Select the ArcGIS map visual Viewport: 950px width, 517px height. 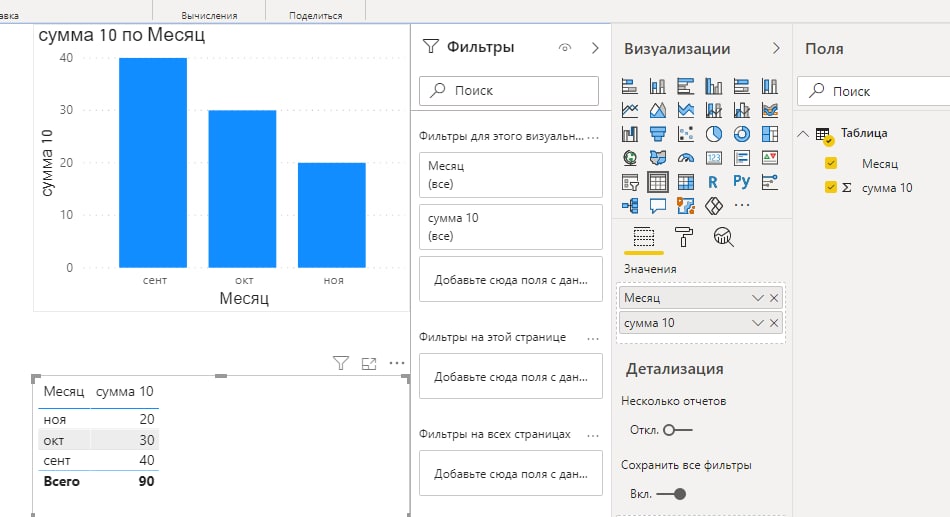685,205
